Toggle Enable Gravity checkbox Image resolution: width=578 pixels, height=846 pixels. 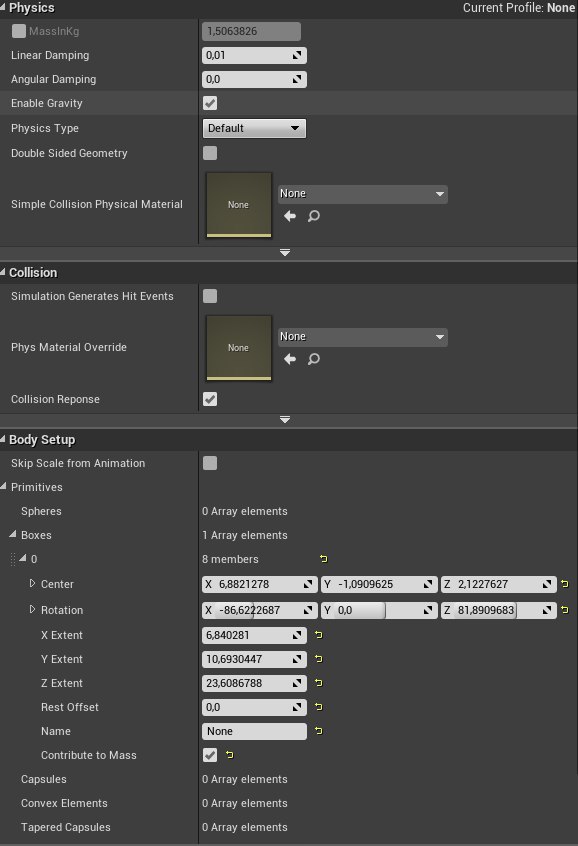point(210,103)
